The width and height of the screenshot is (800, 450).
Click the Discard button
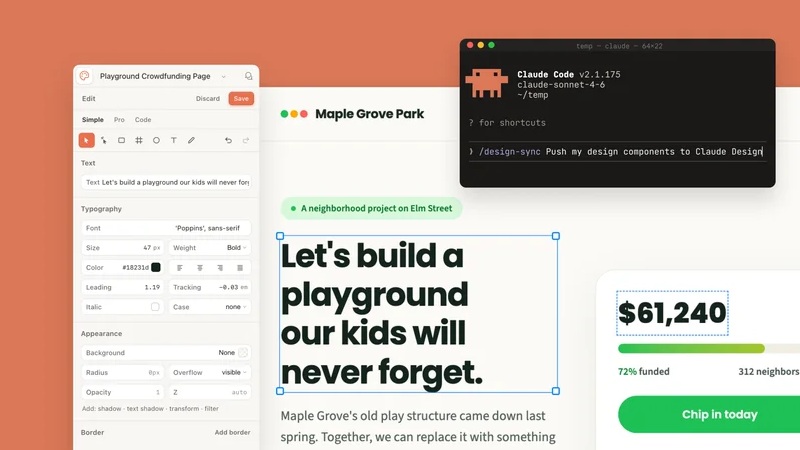tap(208, 98)
